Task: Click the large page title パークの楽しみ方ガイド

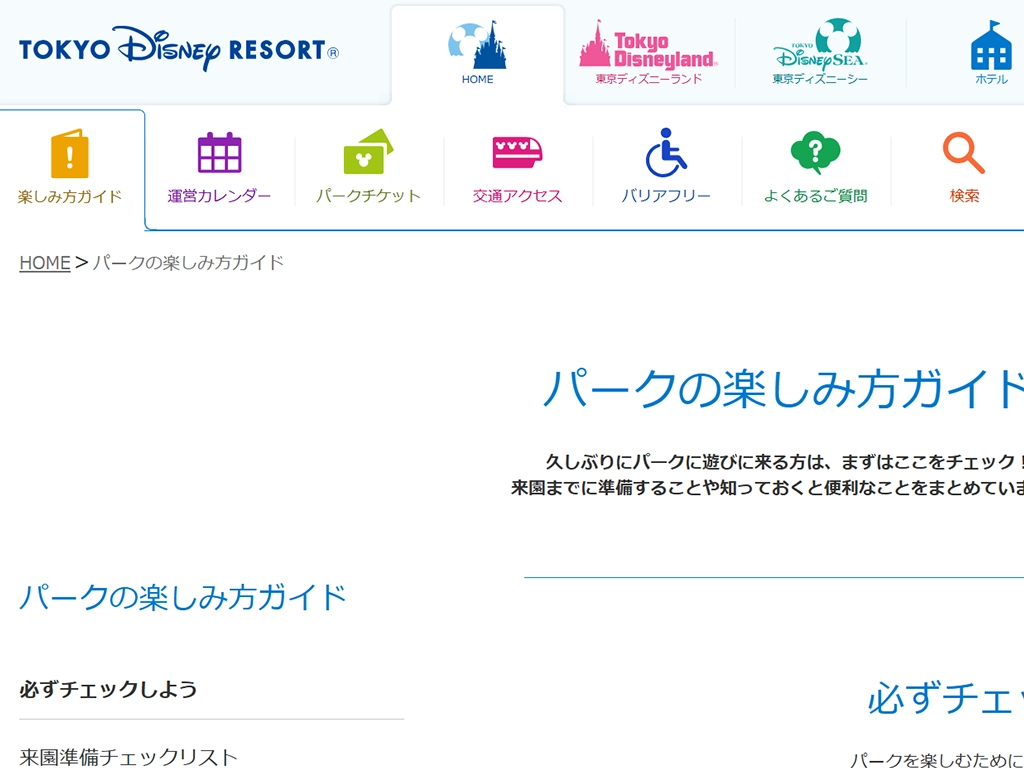Action: (783, 389)
